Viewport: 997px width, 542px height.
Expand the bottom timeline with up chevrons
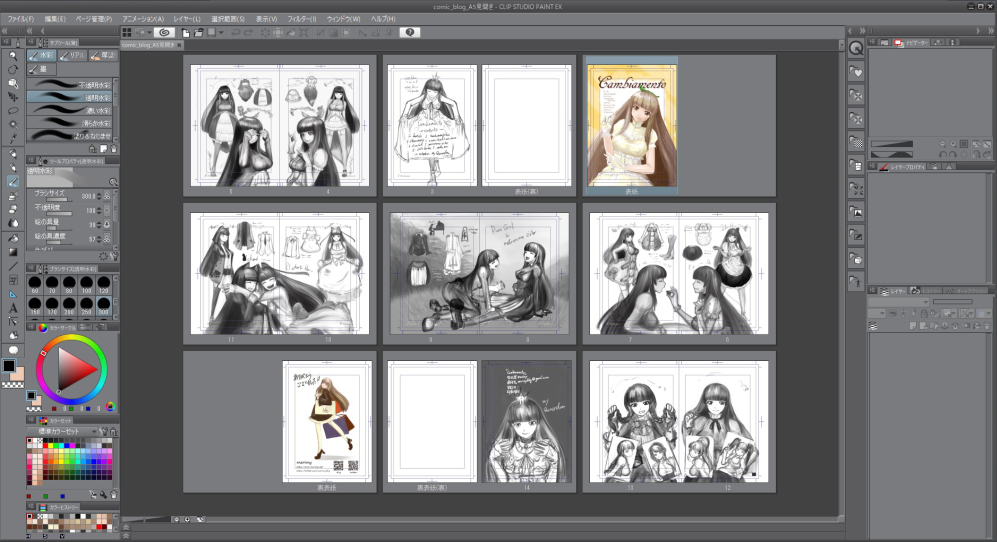click(x=126, y=527)
